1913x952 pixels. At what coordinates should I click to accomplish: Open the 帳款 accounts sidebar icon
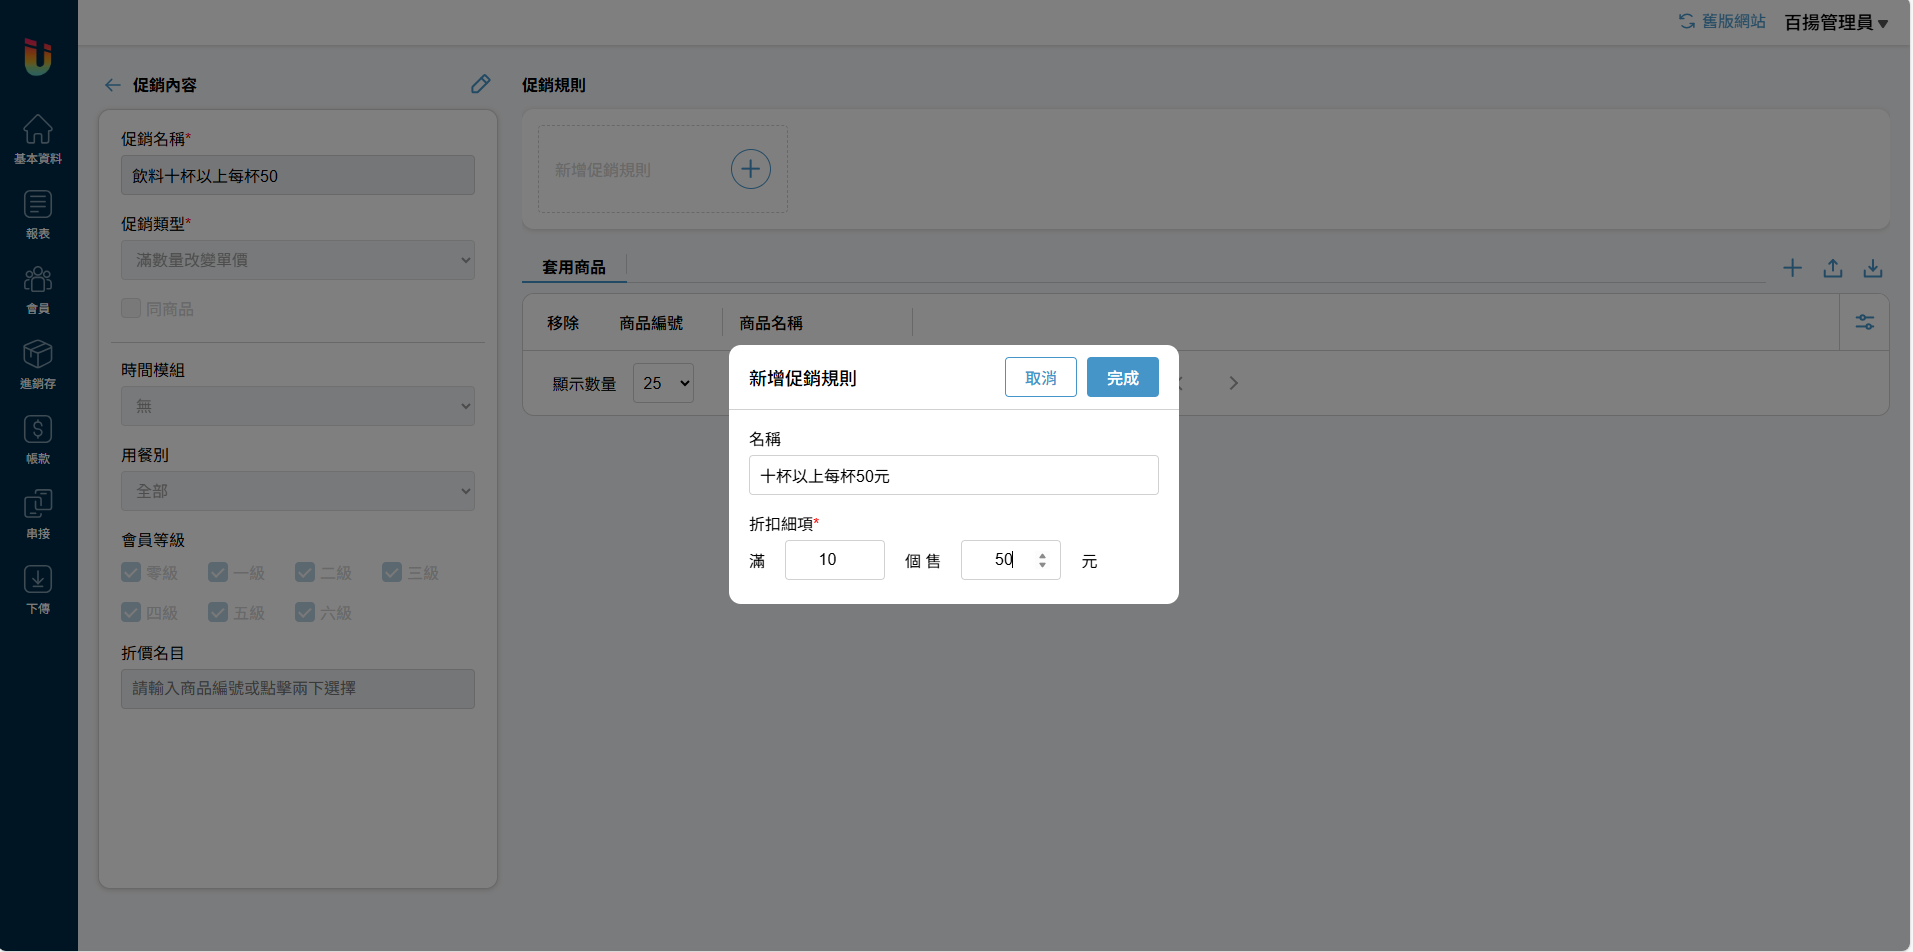pyautogui.click(x=38, y=438)
